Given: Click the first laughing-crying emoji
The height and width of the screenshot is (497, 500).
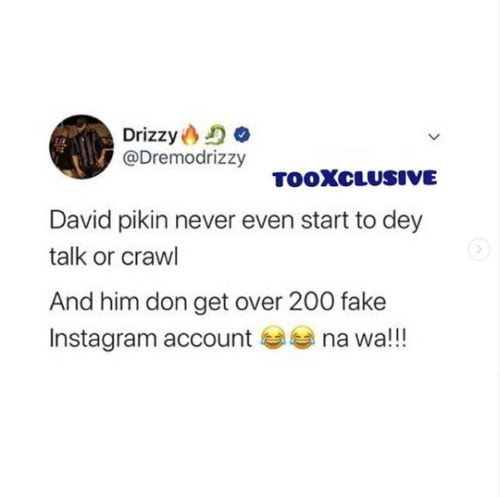Looking at the screenshot, I should pos(273,339).
